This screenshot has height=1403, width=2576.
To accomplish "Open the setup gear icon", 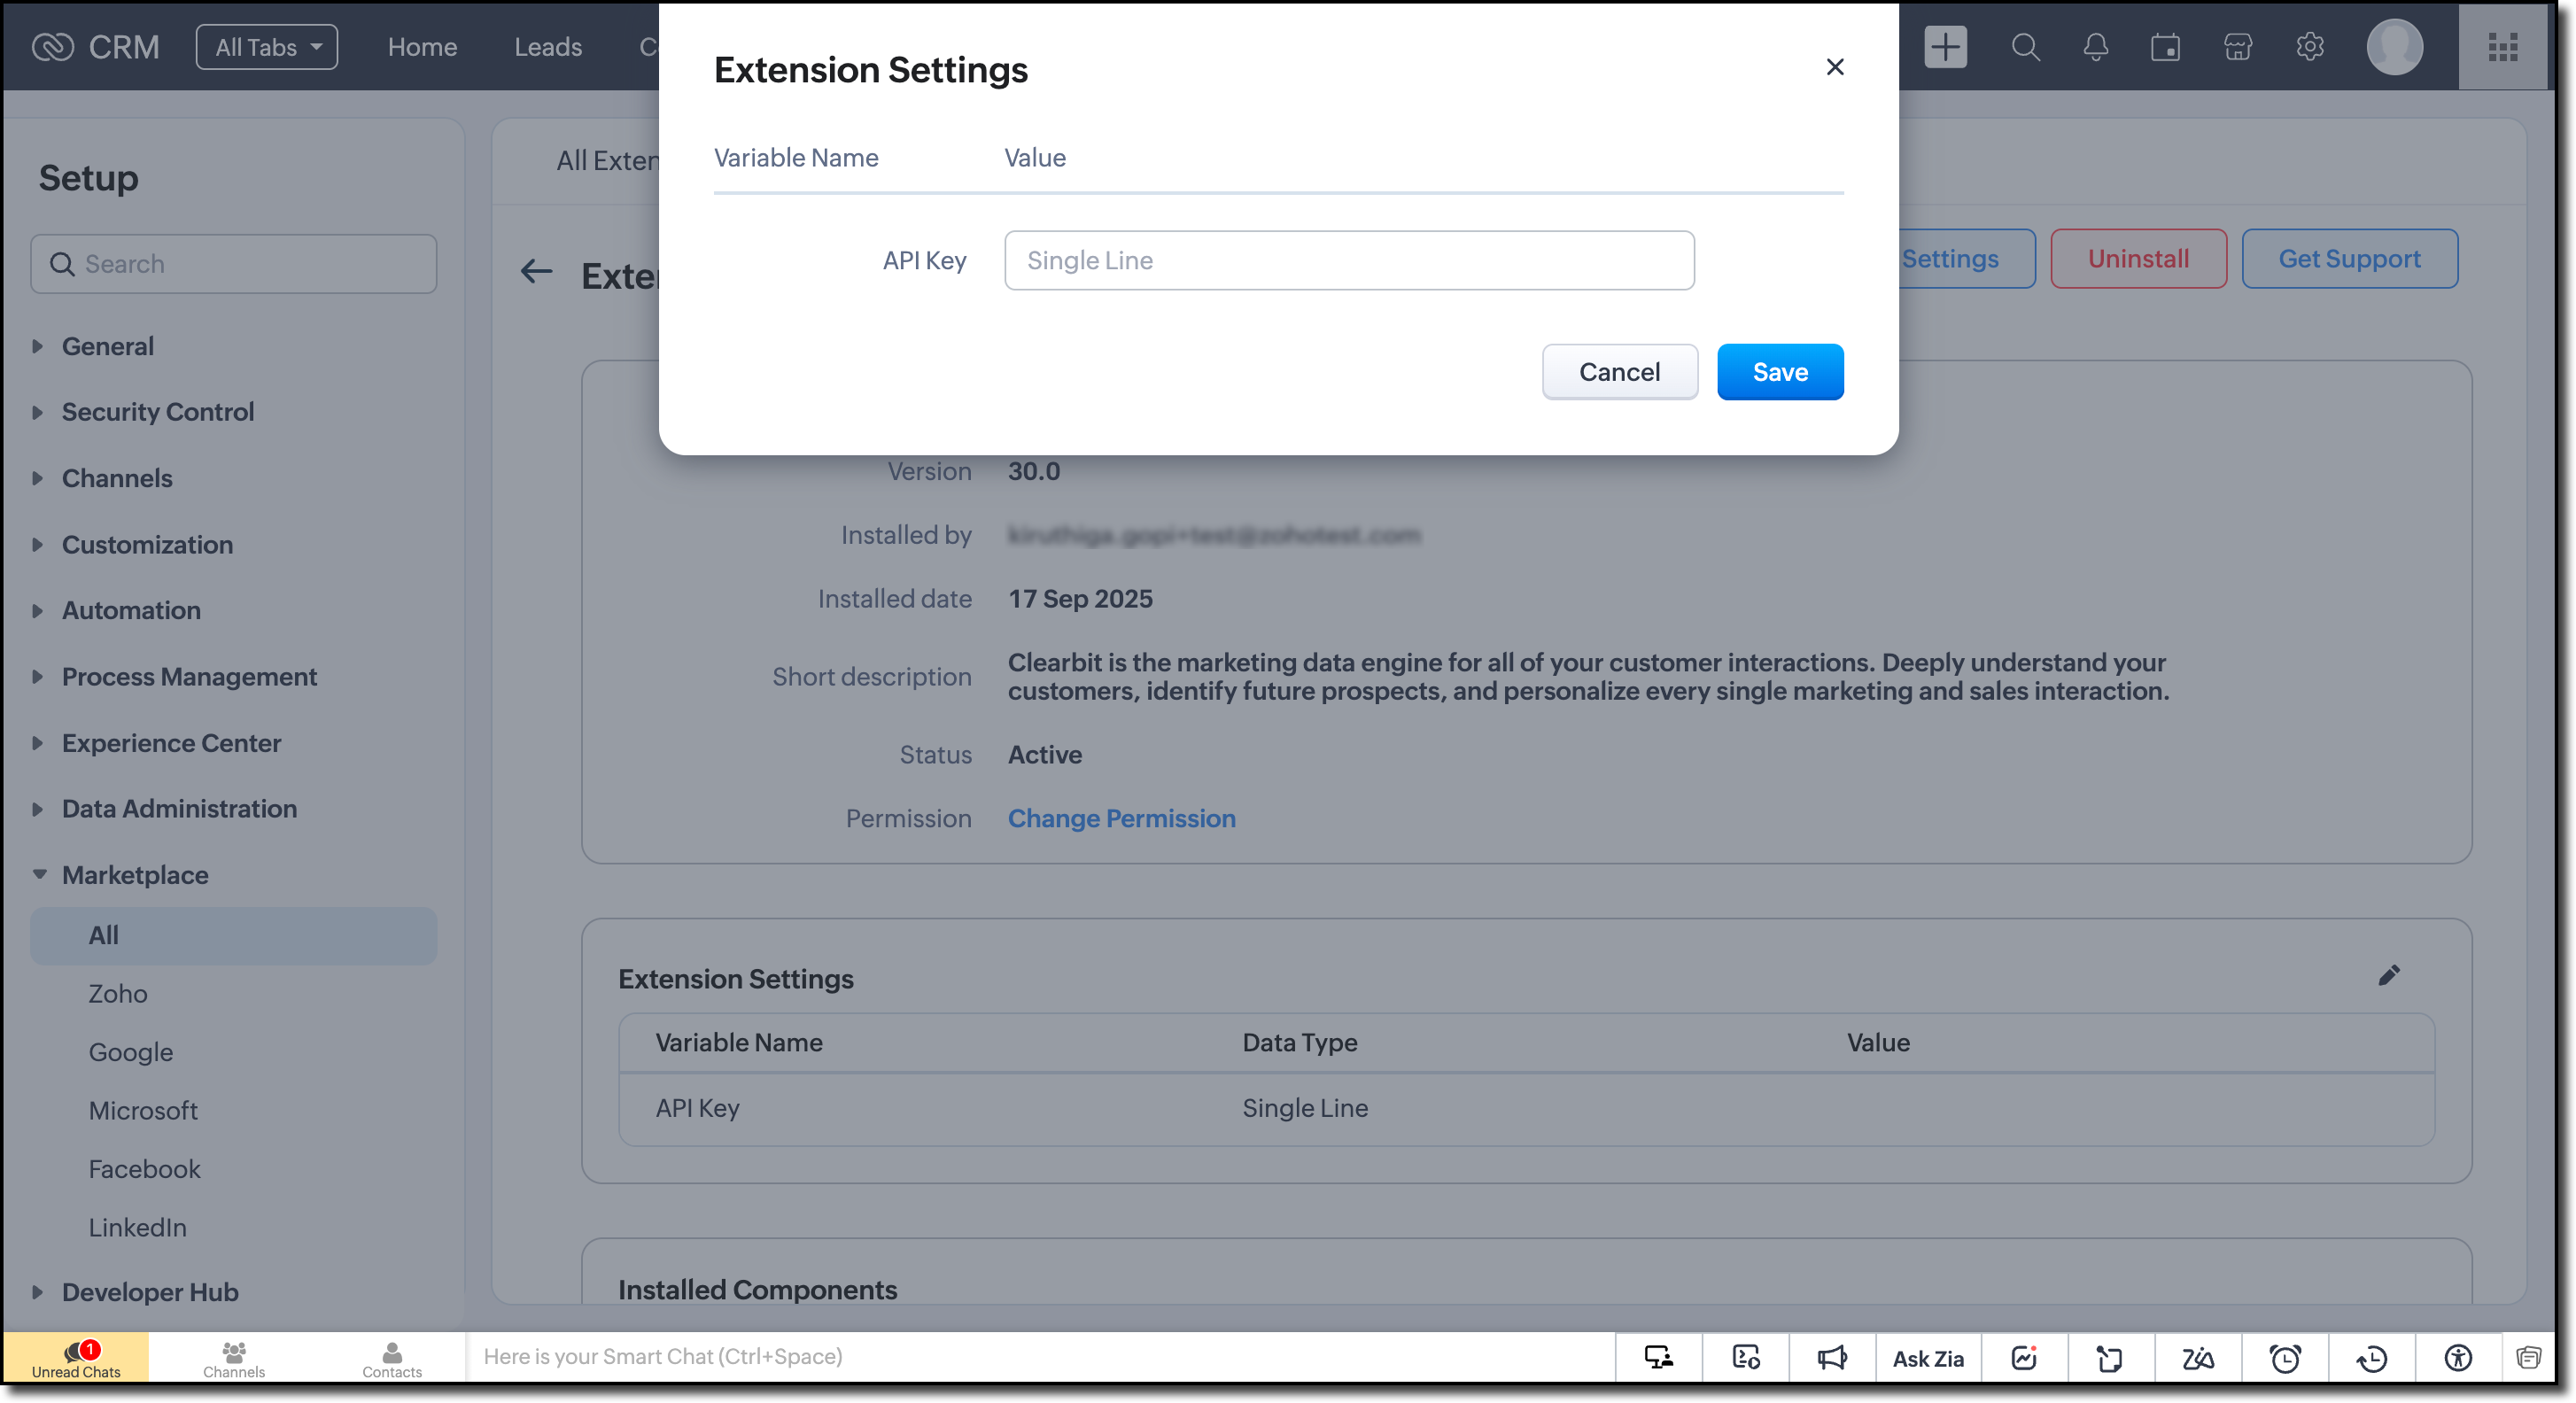I will pyautogui.click(x=2309, y=47).
